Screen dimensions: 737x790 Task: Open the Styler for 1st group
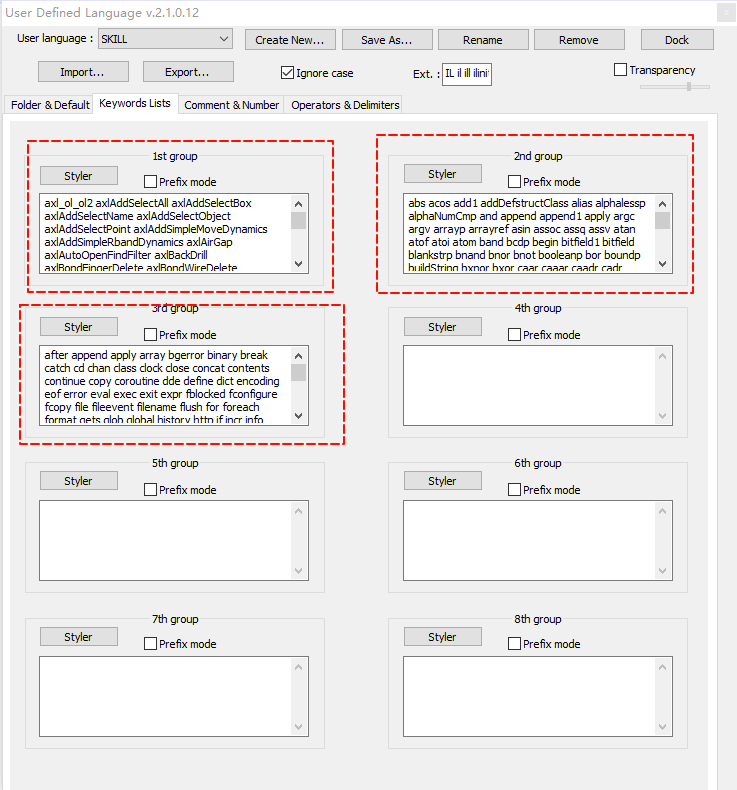pos(78,176)
